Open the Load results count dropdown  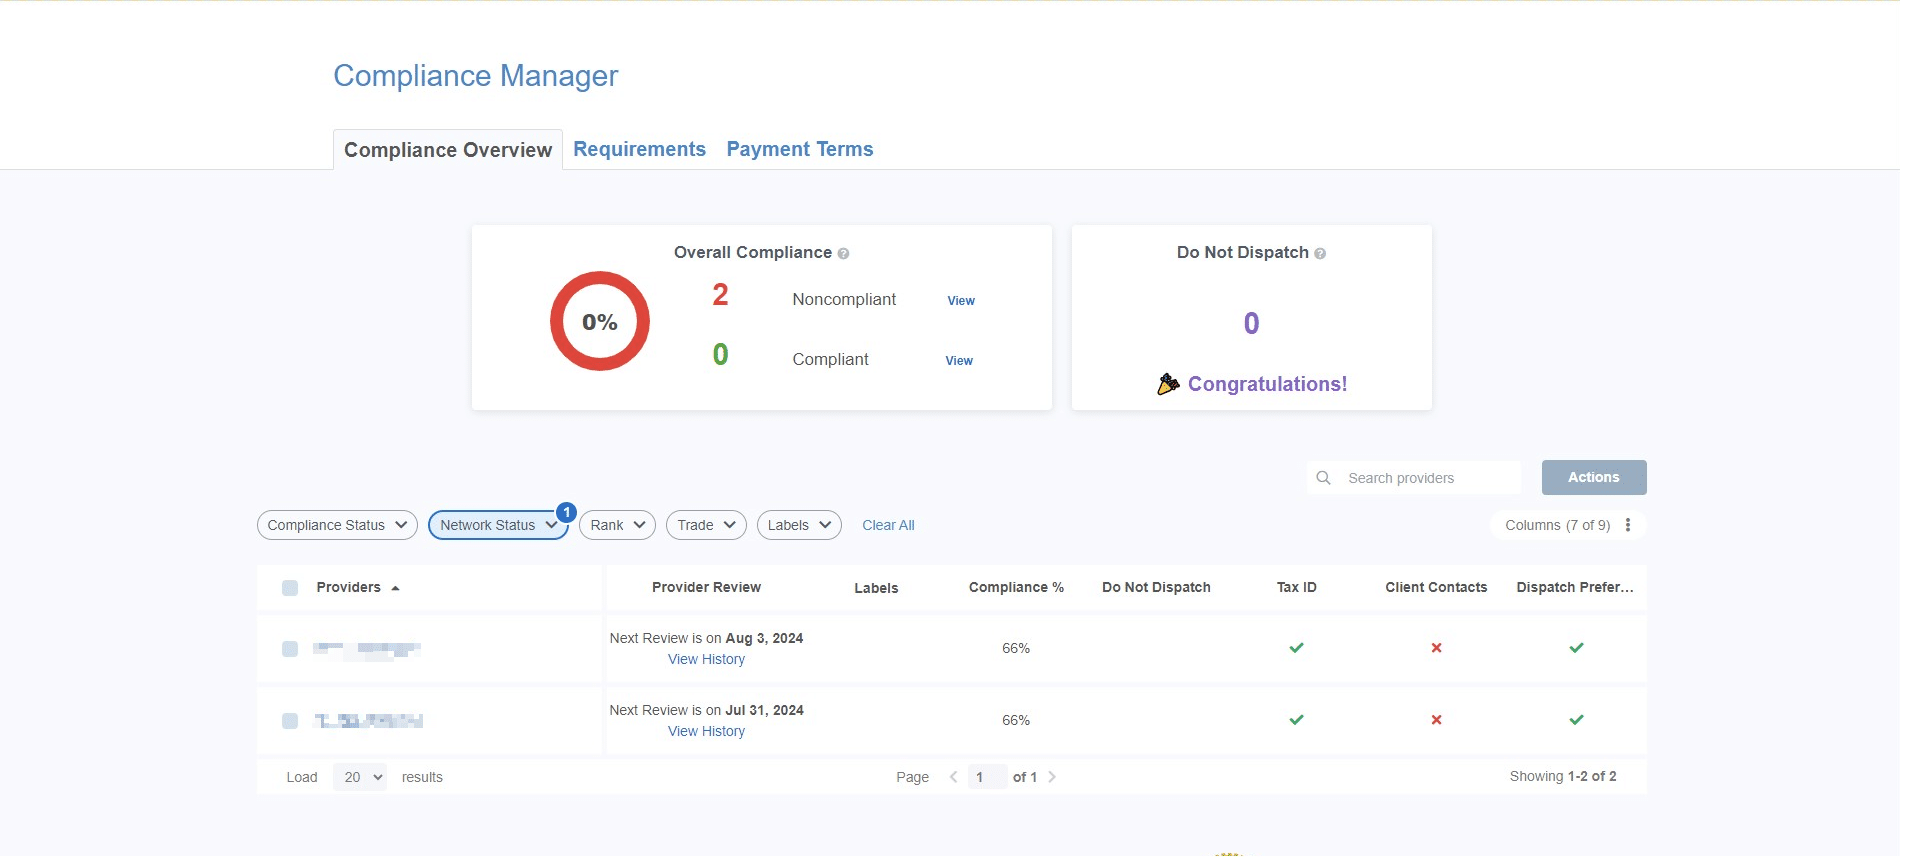[360, 777]
